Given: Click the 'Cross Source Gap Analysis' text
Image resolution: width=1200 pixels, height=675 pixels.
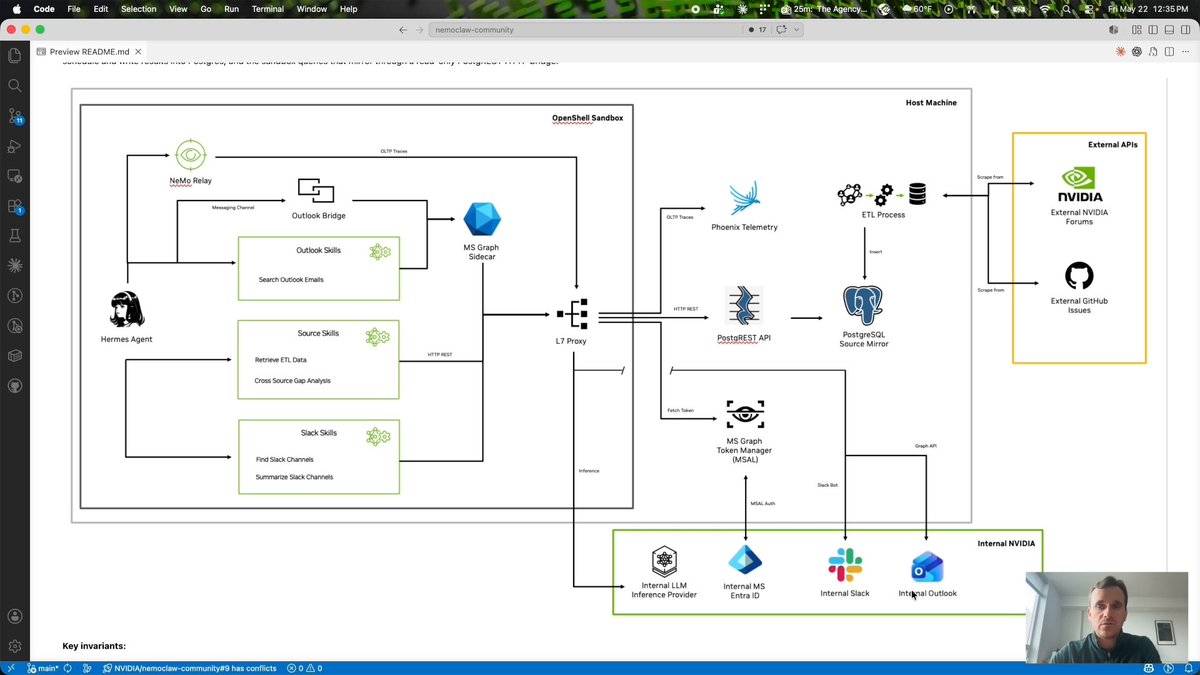Looking at the screenshot, I should [x=292, y=381].
